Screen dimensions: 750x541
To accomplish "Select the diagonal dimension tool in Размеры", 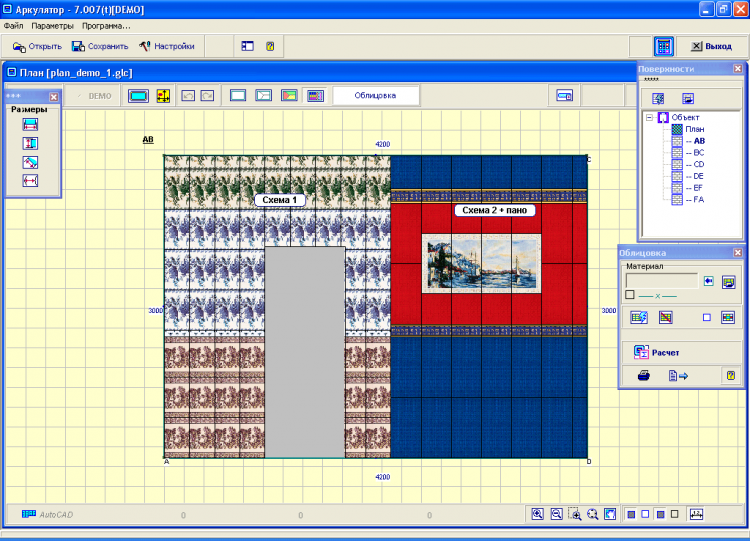I will pos(30,162).
